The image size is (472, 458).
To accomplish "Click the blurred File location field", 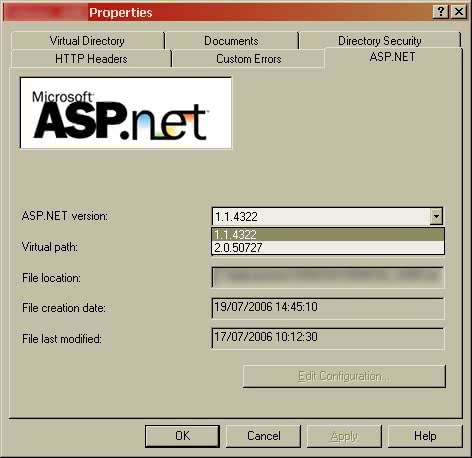I will pos(328,277).
